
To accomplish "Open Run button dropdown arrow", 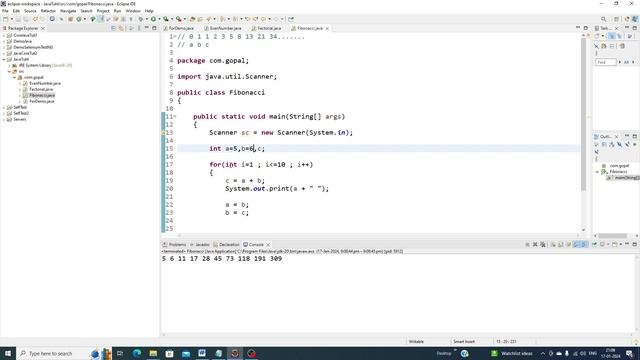I will coord(159,19).
